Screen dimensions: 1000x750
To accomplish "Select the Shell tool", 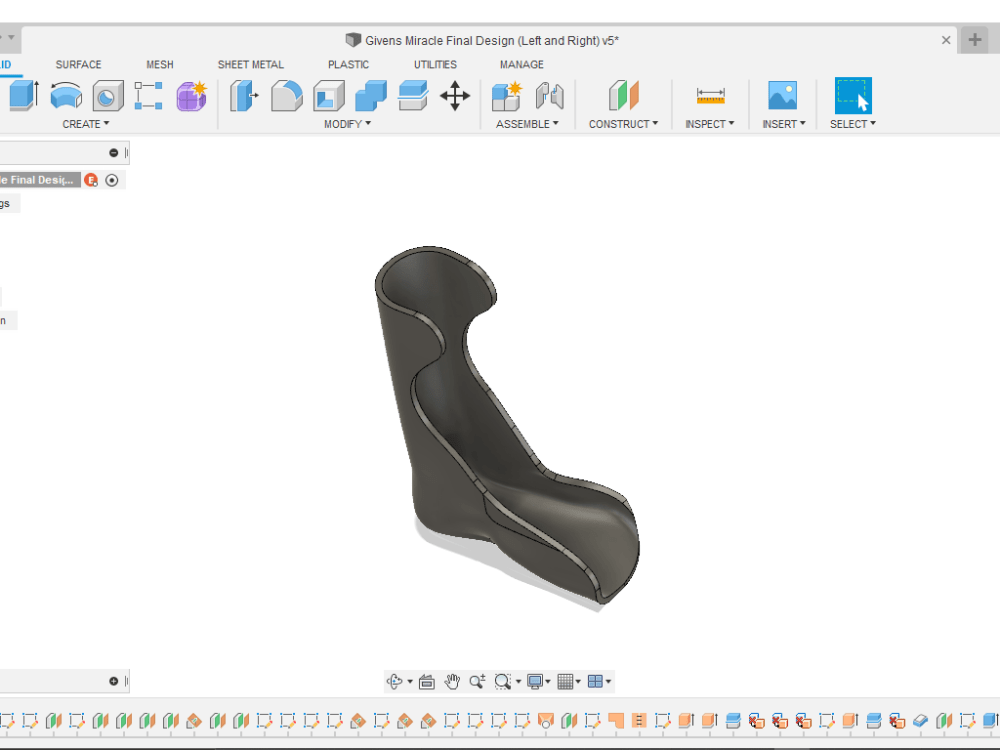I will point(327,96).
